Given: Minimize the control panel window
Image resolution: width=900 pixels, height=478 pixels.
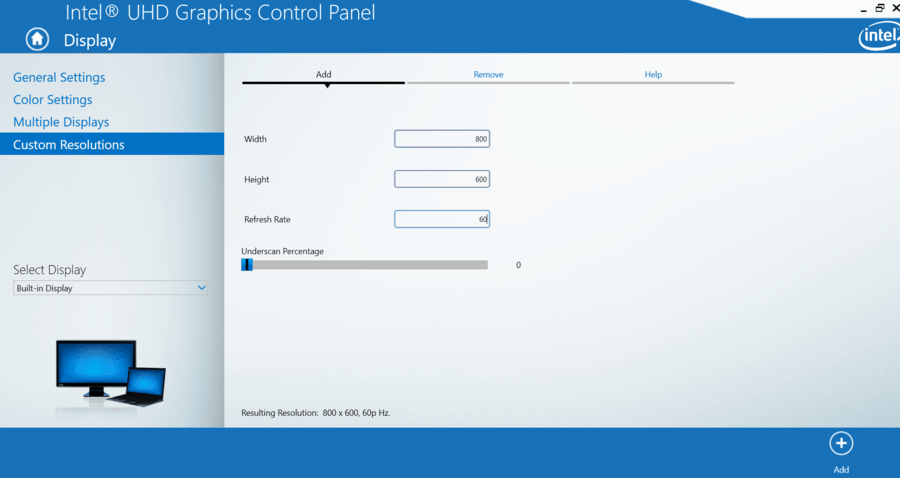Looking at the screenshot, I should 864,10.
